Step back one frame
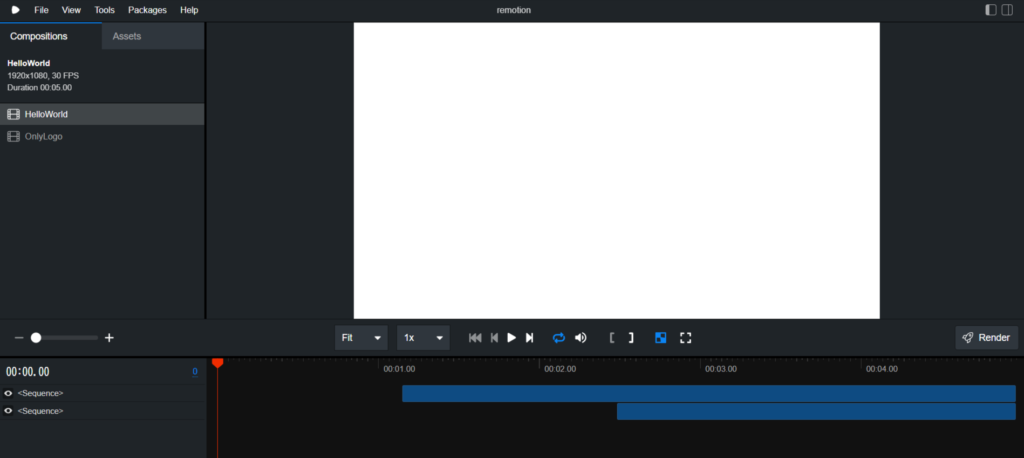 (494, 338)
